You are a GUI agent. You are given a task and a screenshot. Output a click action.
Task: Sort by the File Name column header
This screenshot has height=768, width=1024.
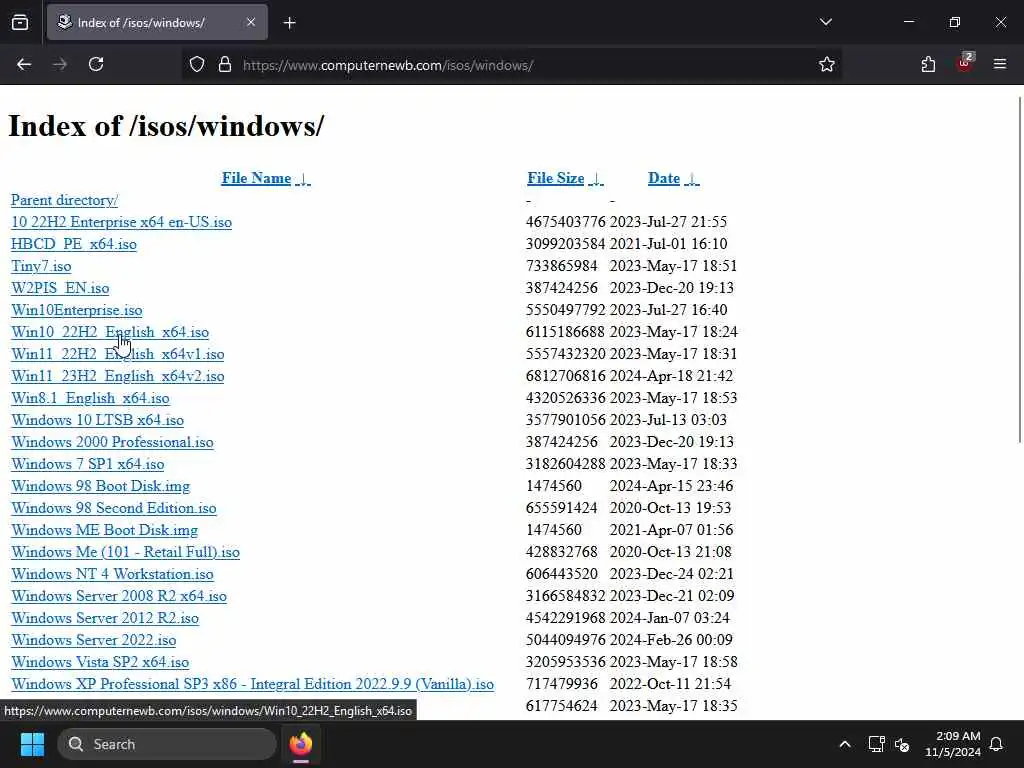pos(256,178)
